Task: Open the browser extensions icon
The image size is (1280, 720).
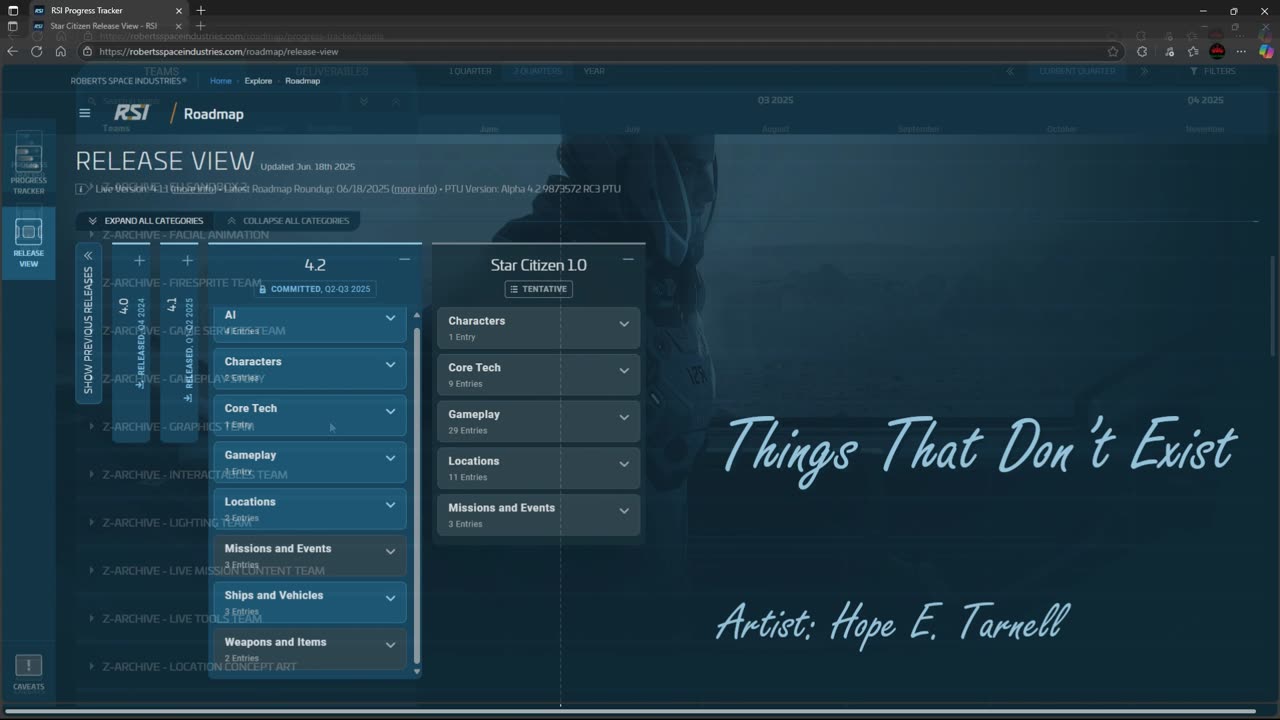Action: 1142,51
